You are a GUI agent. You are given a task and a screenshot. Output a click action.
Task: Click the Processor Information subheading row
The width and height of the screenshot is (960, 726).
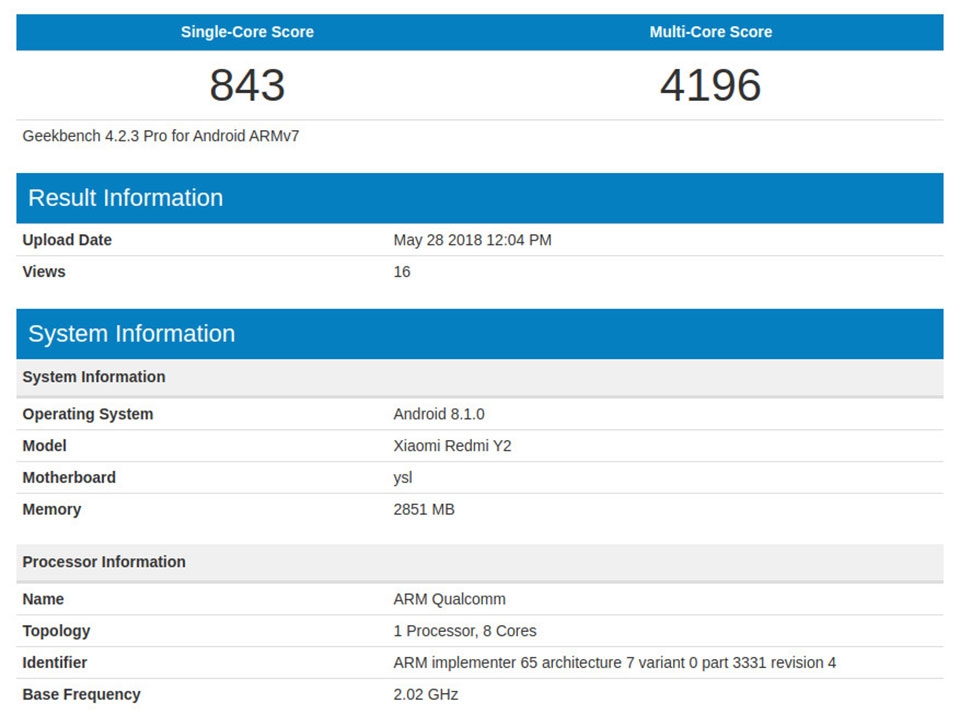(479, 562)
